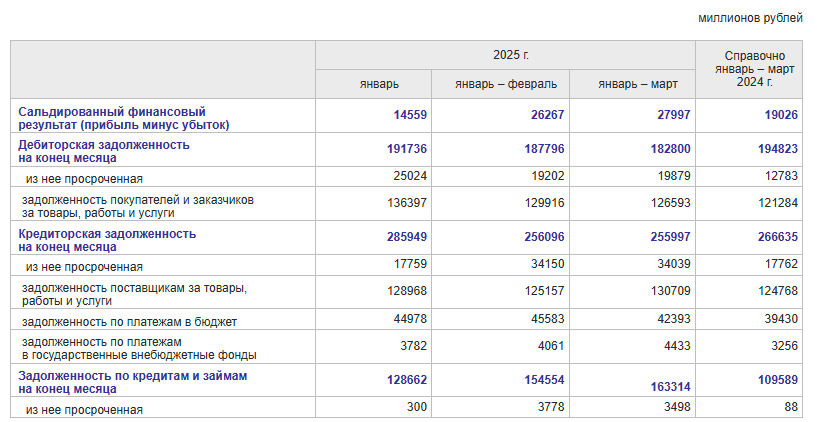The image size is (819, 422).
Task: Select the cell with value 14559
Action: tap(410, 115)
